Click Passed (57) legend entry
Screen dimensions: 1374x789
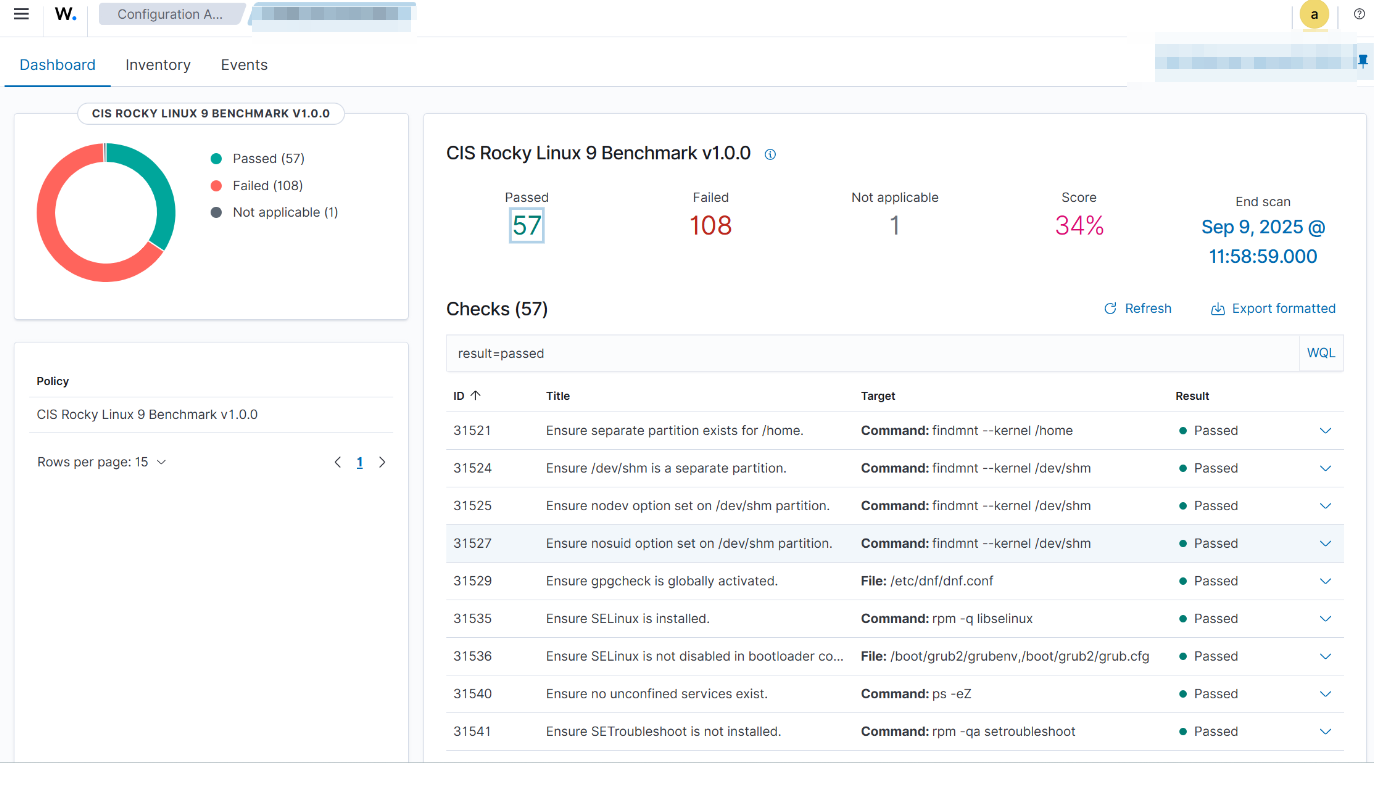point(258,158)
